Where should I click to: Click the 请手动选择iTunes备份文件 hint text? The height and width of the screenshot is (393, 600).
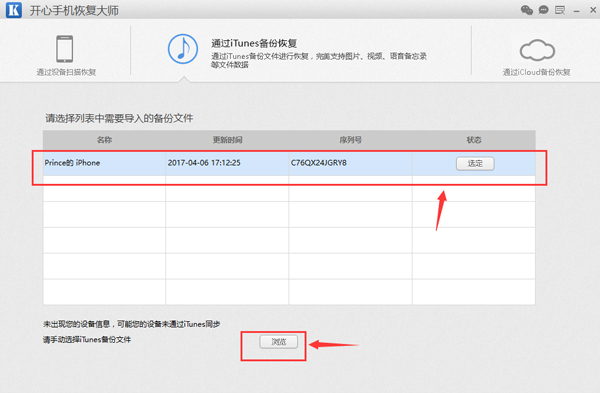pyautogui.click(x=87, y=339)
